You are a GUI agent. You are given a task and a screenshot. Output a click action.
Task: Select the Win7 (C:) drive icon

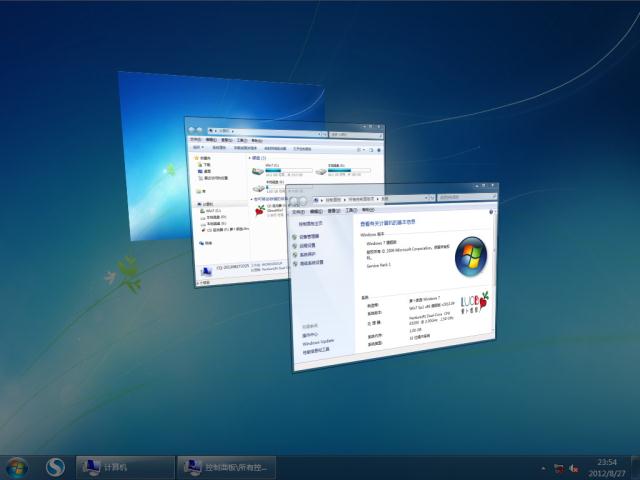258,171
